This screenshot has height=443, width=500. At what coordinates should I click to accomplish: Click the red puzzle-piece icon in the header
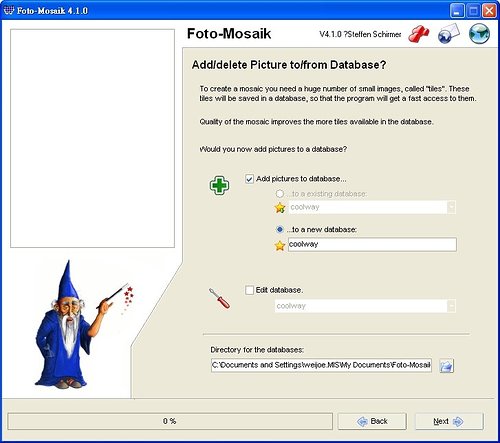tap(419, 34)
